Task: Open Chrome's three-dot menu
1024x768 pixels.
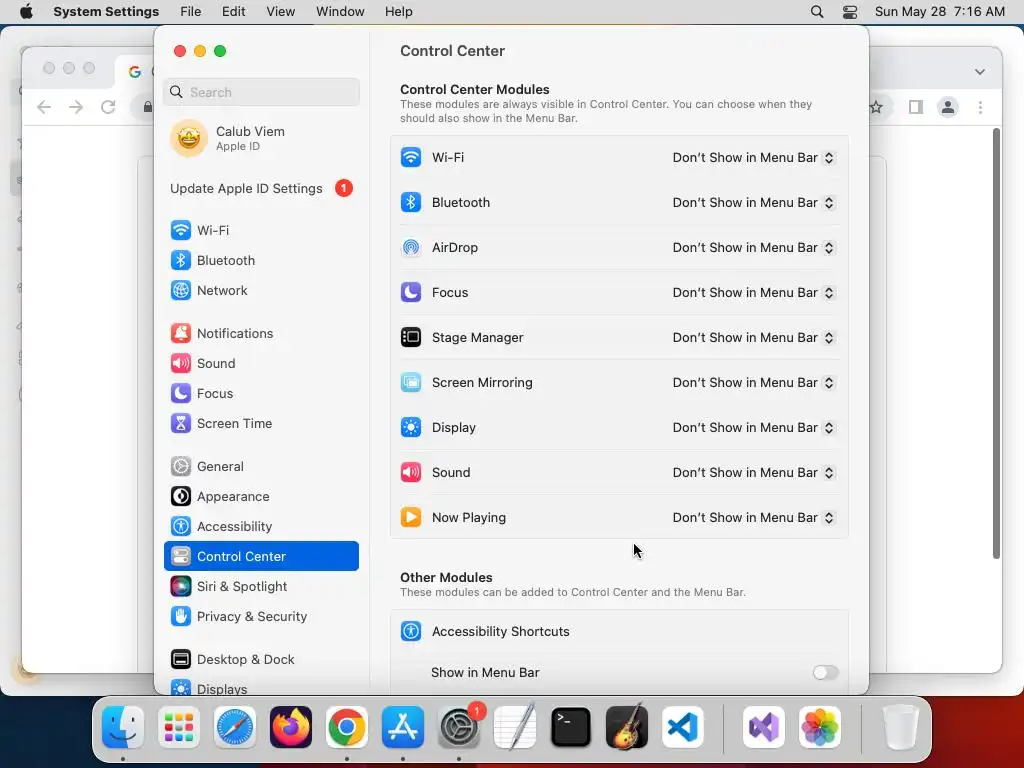Action: click(980, 107)
